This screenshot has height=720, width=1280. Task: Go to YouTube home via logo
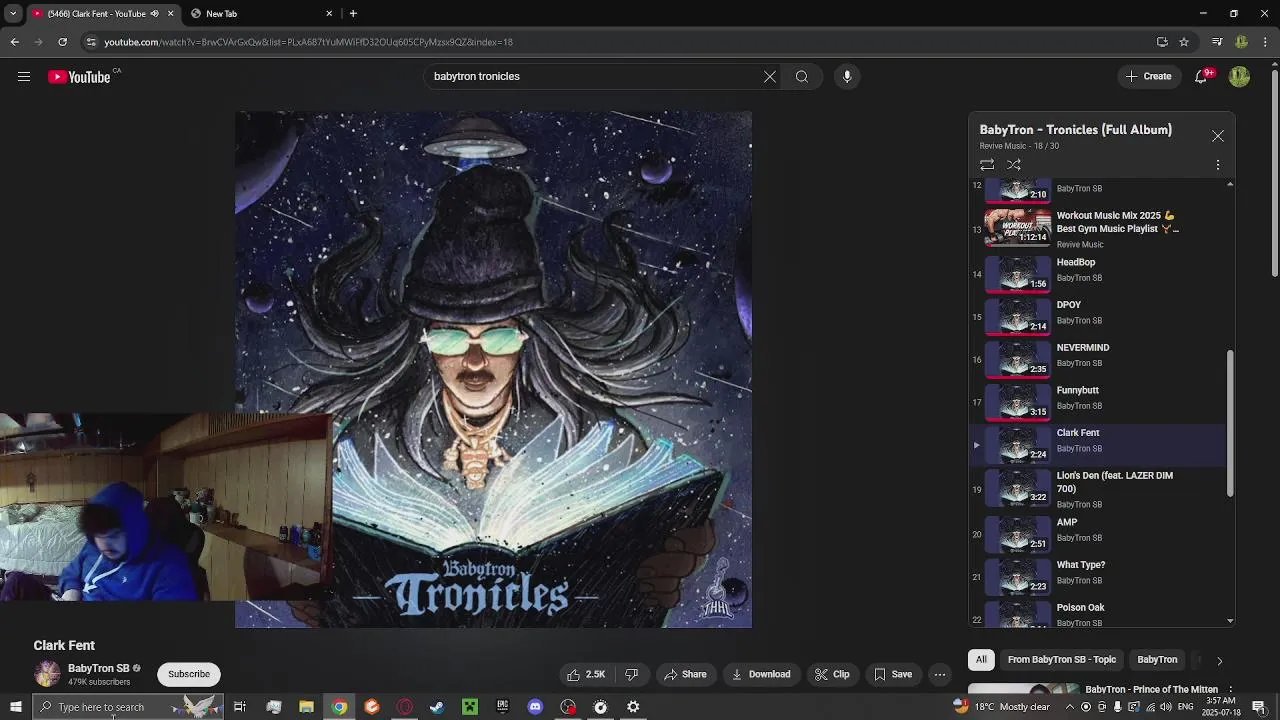[x=79, y=77]
